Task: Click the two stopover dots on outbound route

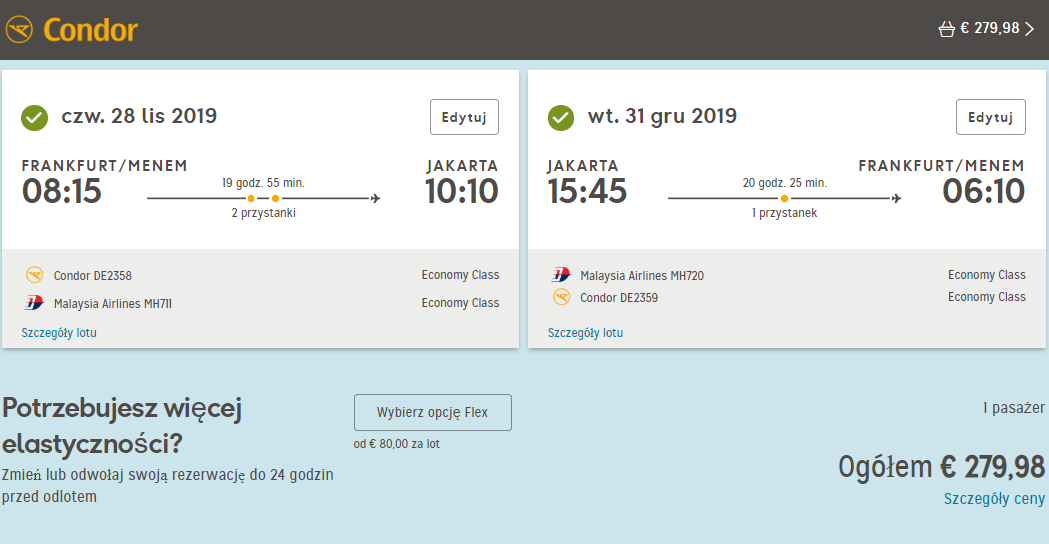Action: click(263, 198)
